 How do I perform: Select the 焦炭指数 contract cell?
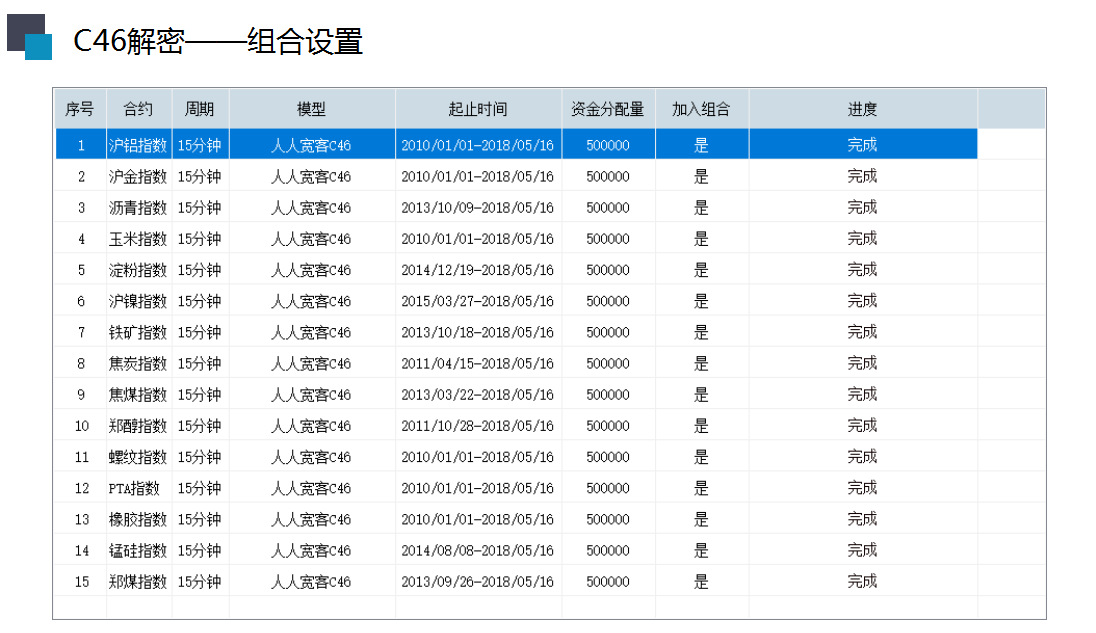(138, 363)
